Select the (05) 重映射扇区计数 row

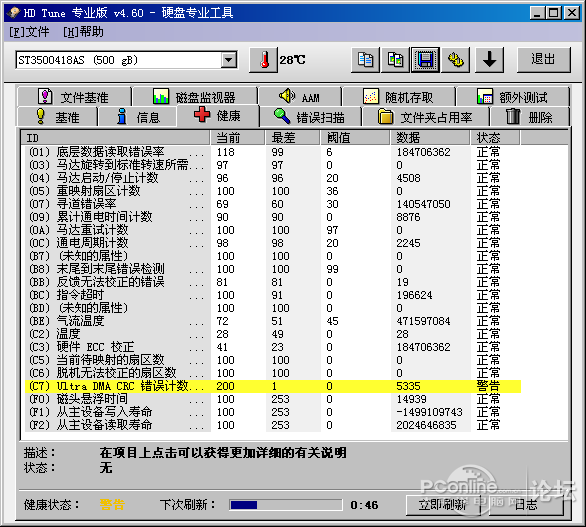[273, 191]
